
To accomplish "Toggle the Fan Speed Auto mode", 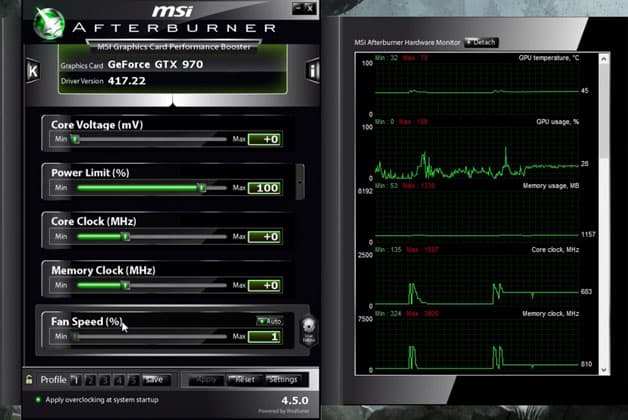I will [x=270, y=321].
